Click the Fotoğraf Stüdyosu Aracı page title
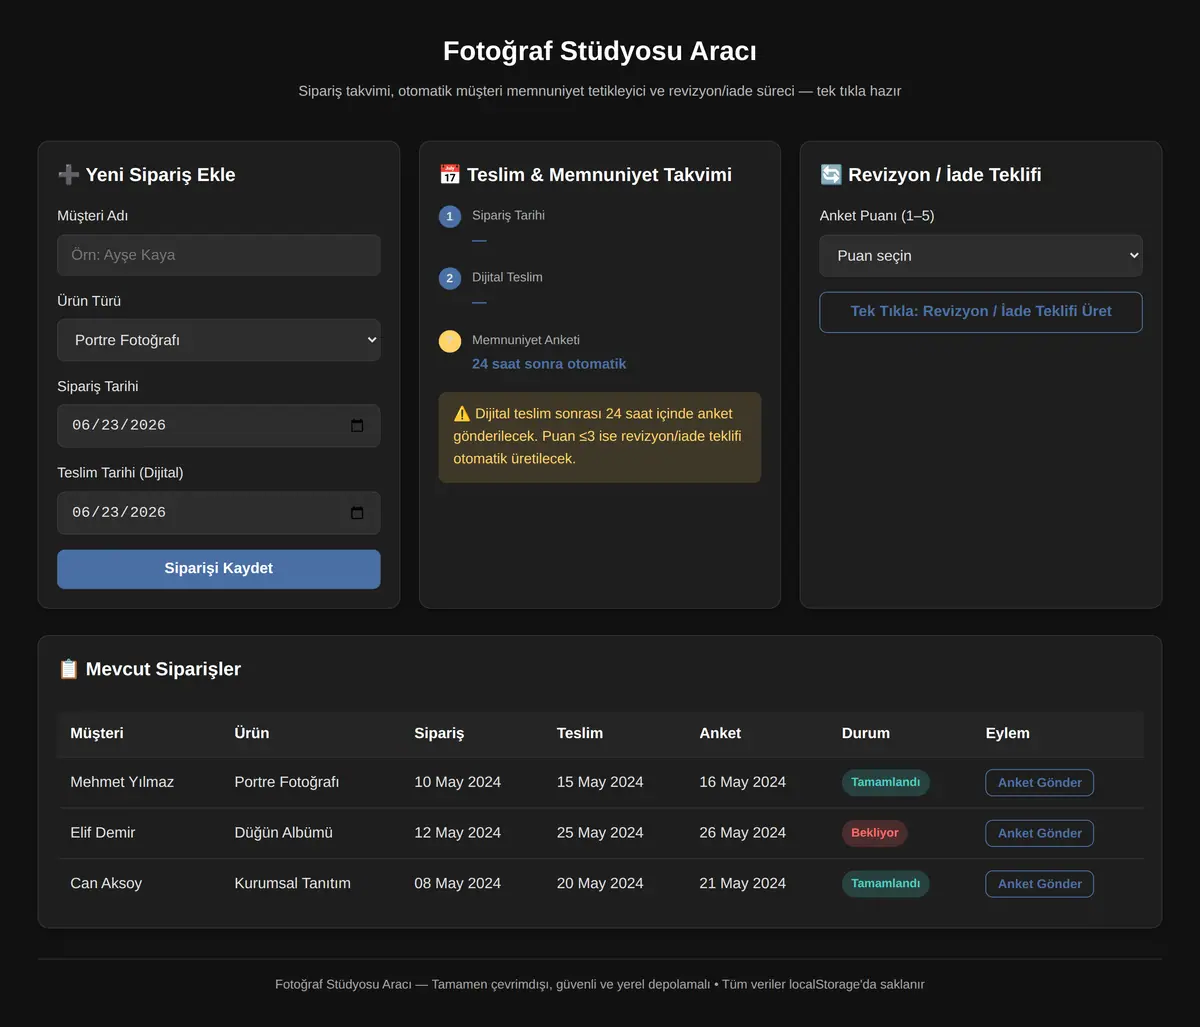1200x1027 pixels. 600,51
